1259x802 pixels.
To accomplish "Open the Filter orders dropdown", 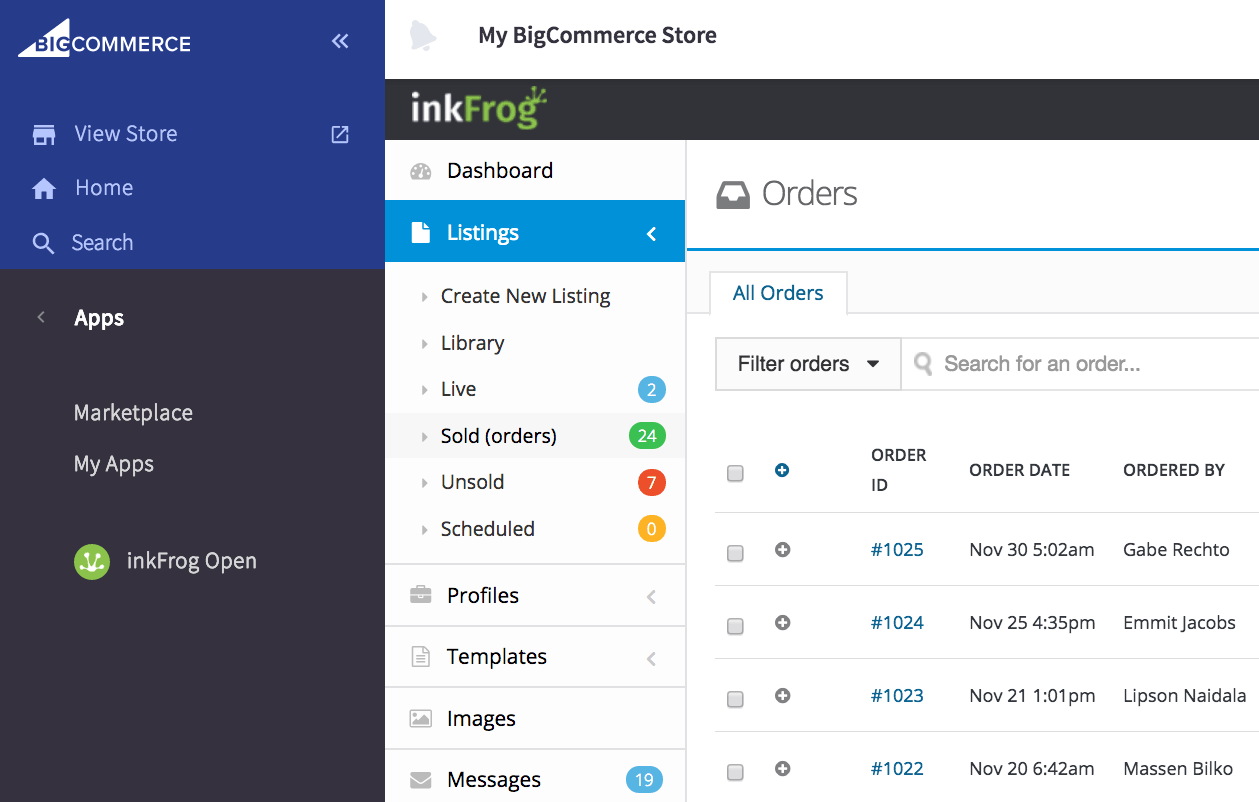I will click(808, 364).
